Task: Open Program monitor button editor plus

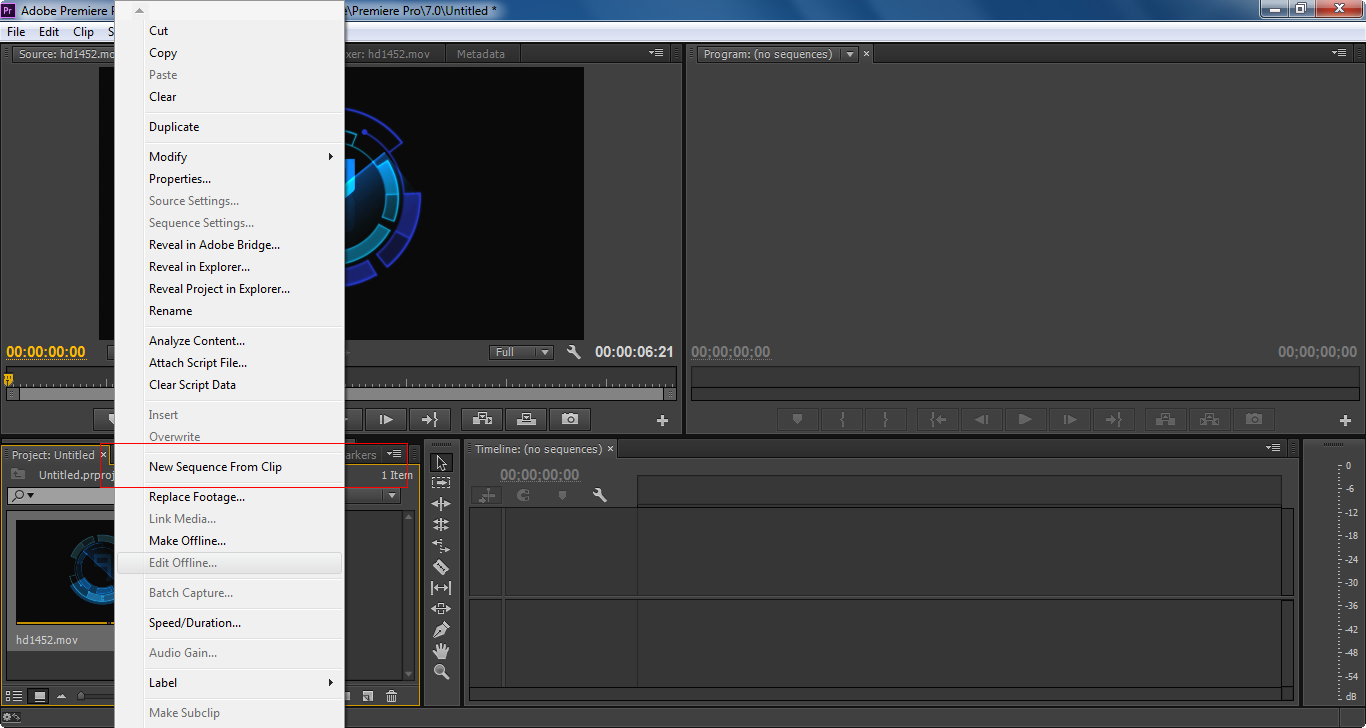Action: [1345, 421]
